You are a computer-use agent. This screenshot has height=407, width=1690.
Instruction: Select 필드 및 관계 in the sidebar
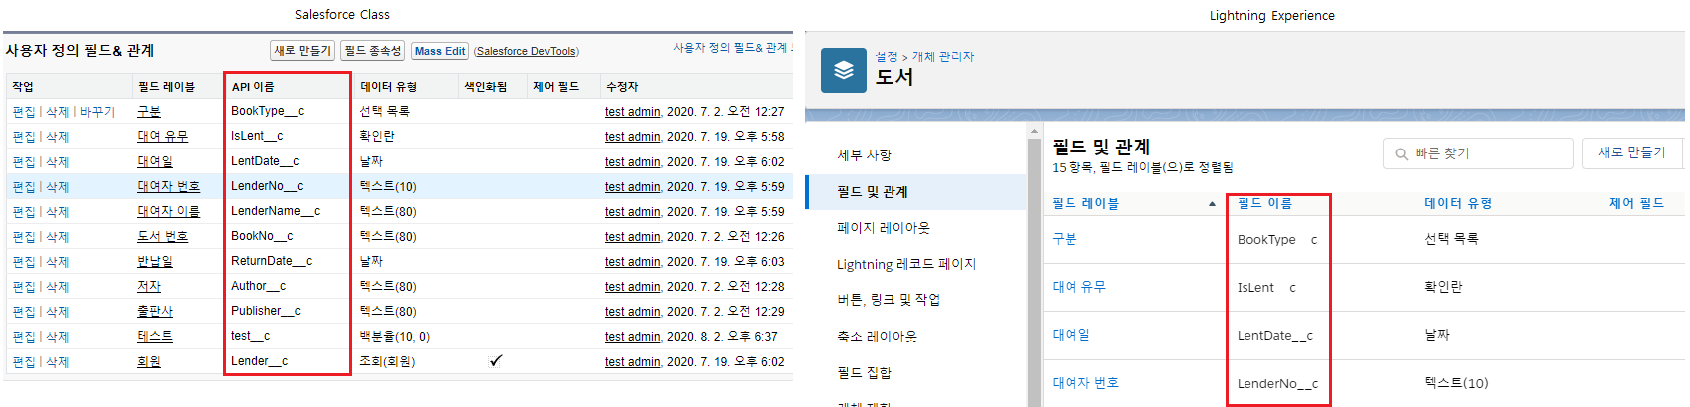pos(872,191)
